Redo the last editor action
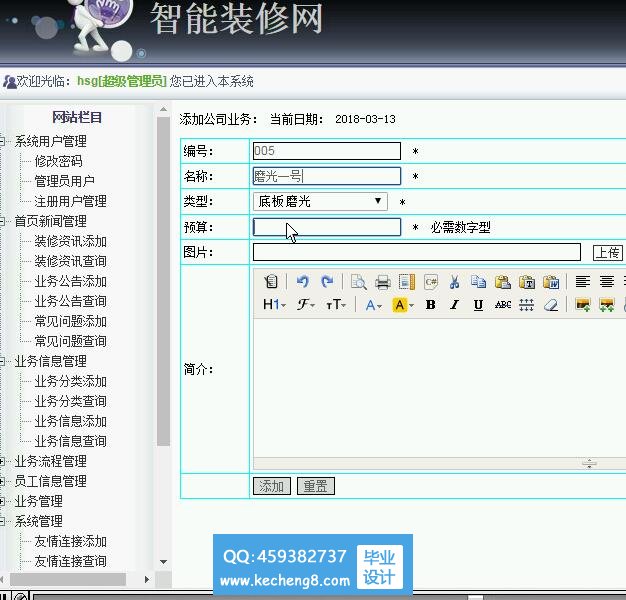626x600 pixels. pos(327,282)
